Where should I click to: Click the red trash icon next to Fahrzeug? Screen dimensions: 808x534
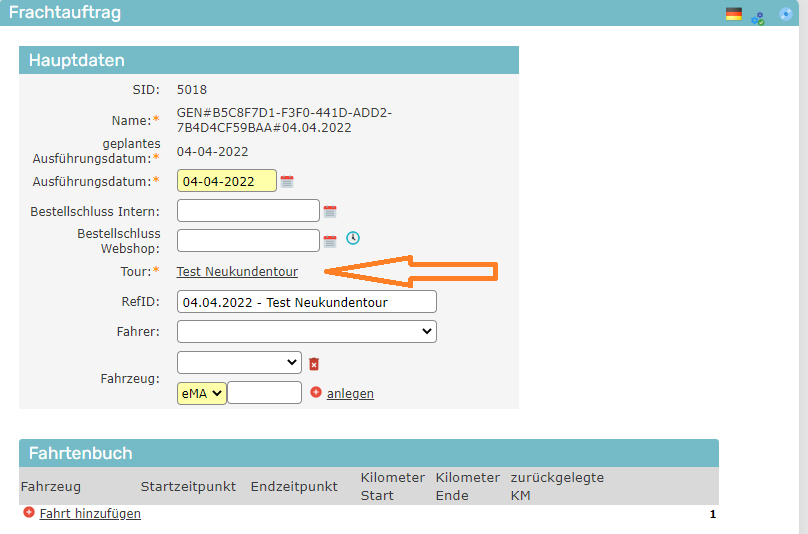(314, 364)
